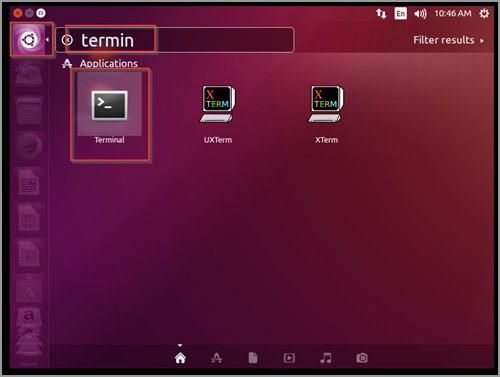Switch to the Photos lens

click(x=362, y=358)
